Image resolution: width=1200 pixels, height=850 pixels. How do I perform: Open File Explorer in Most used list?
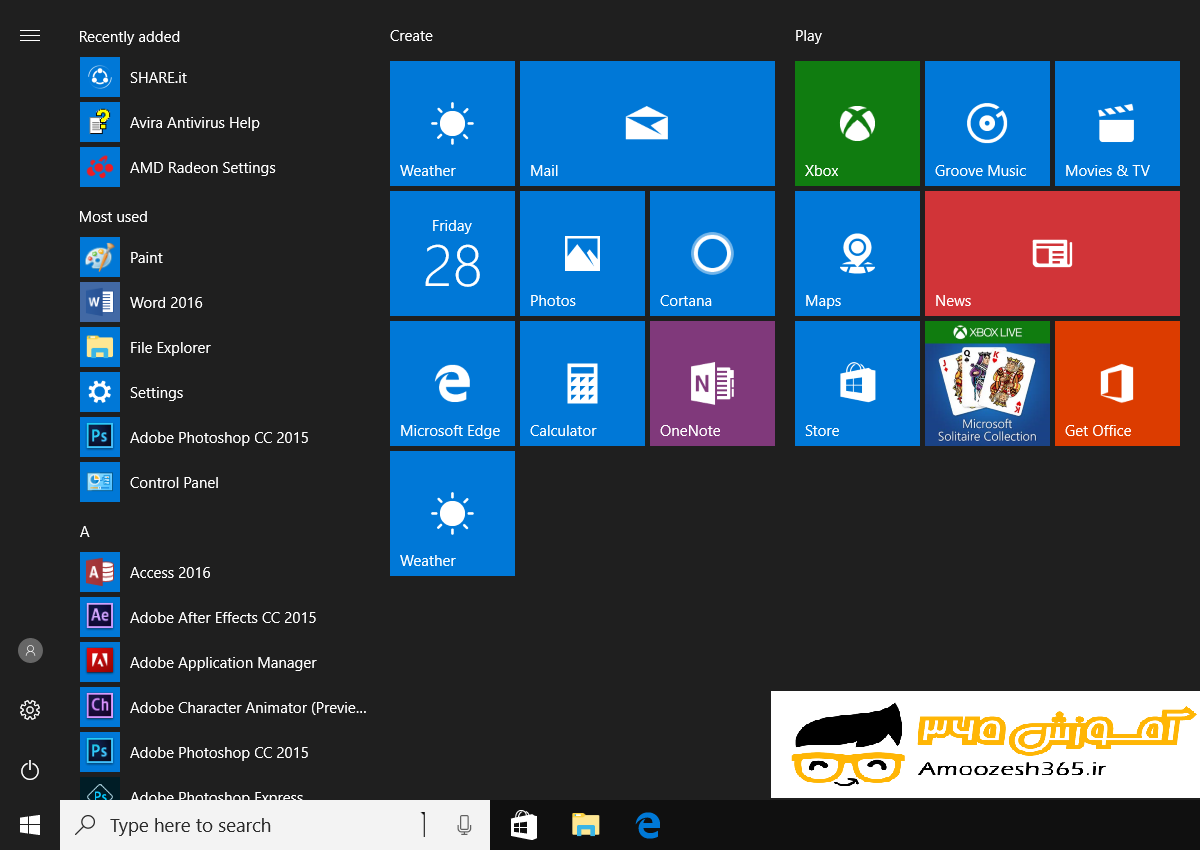click(x=225, y=347)
